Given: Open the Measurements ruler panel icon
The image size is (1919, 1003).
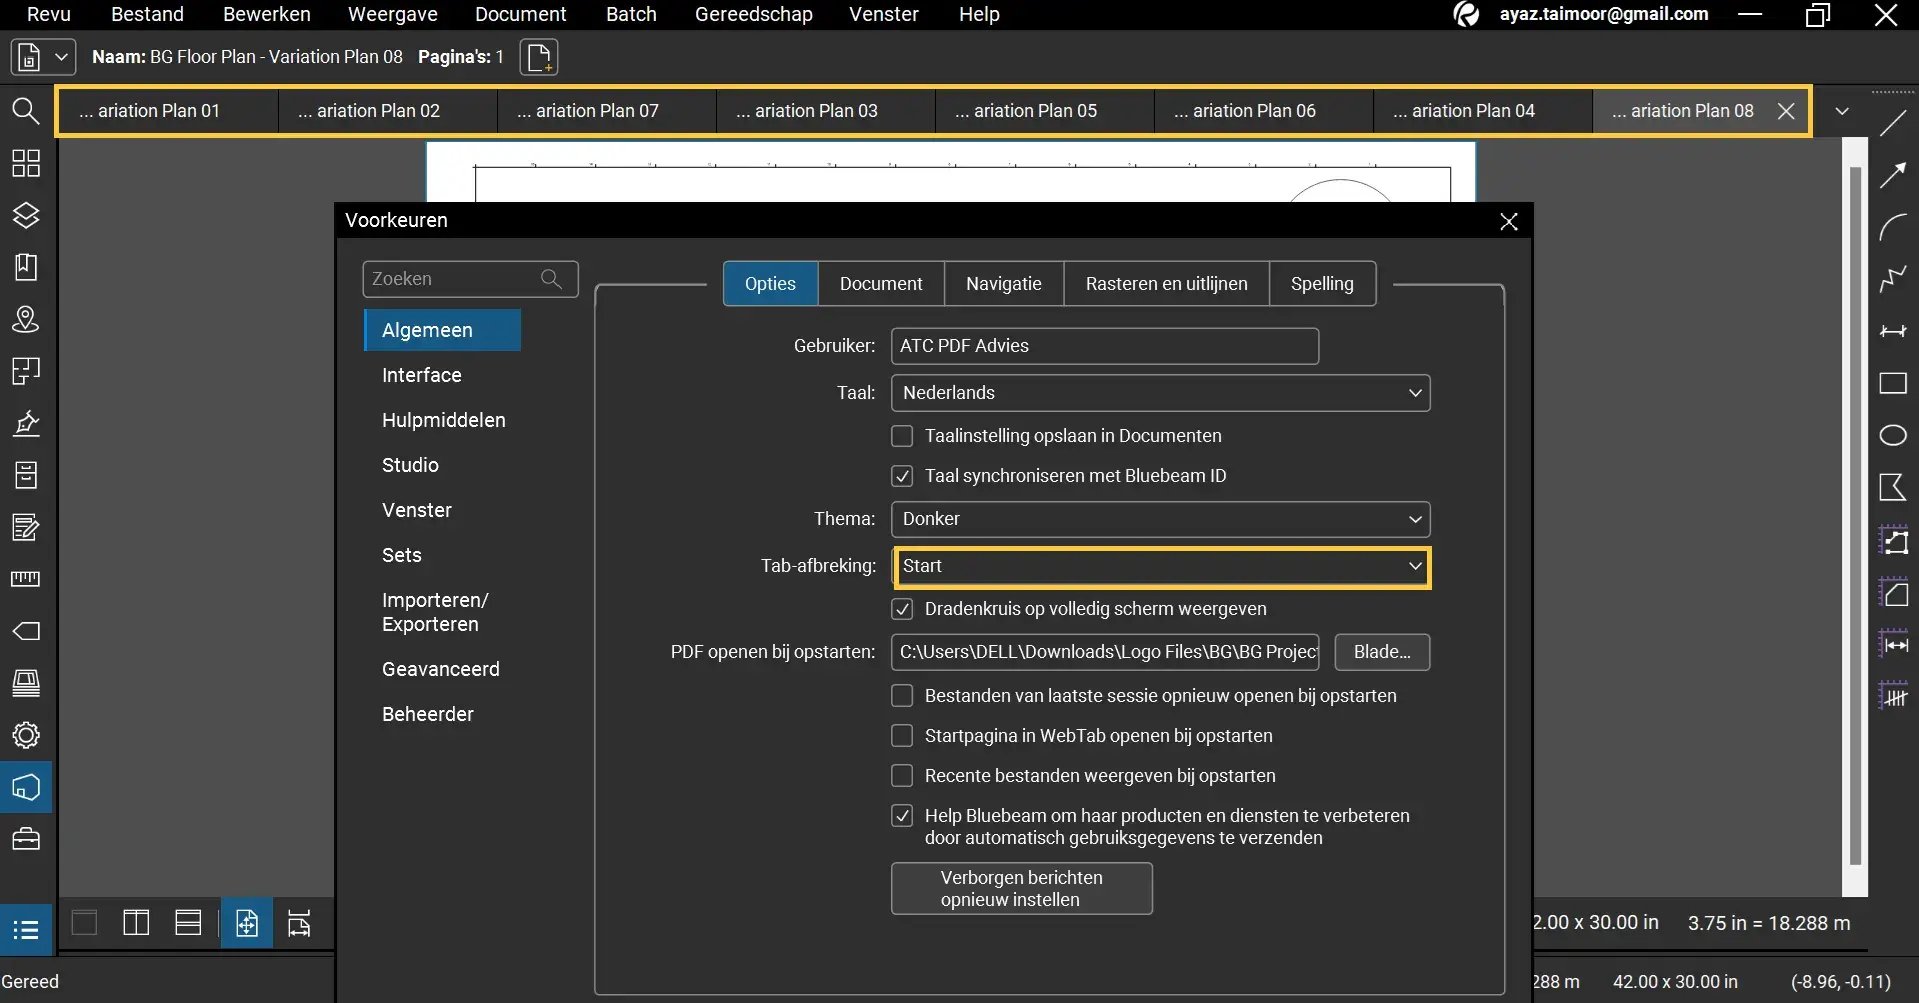Looking at the screenshot, I should [x=26, y=579].
